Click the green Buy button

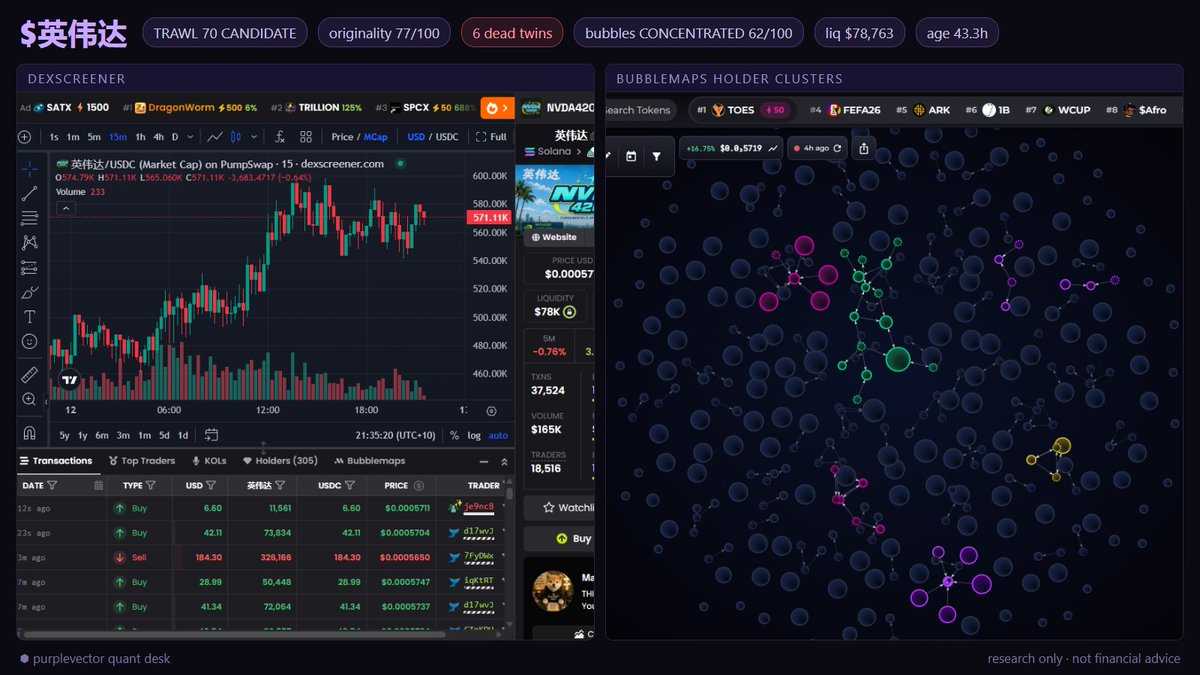click(560, 538)
